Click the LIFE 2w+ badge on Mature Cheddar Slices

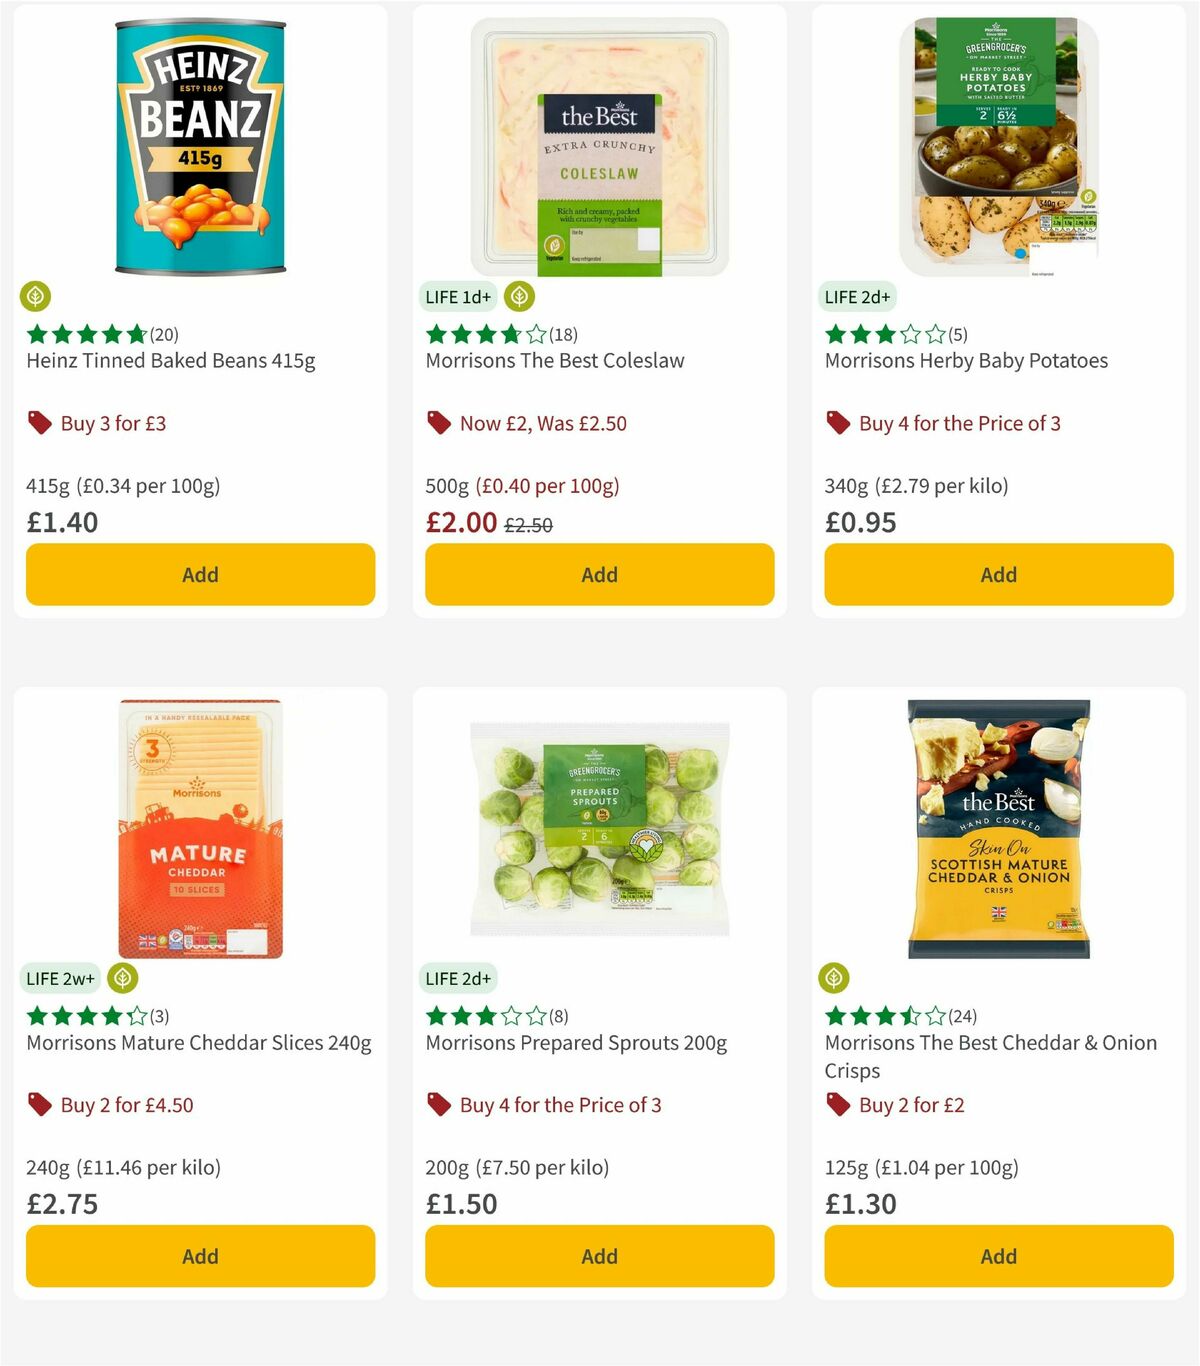60,978
